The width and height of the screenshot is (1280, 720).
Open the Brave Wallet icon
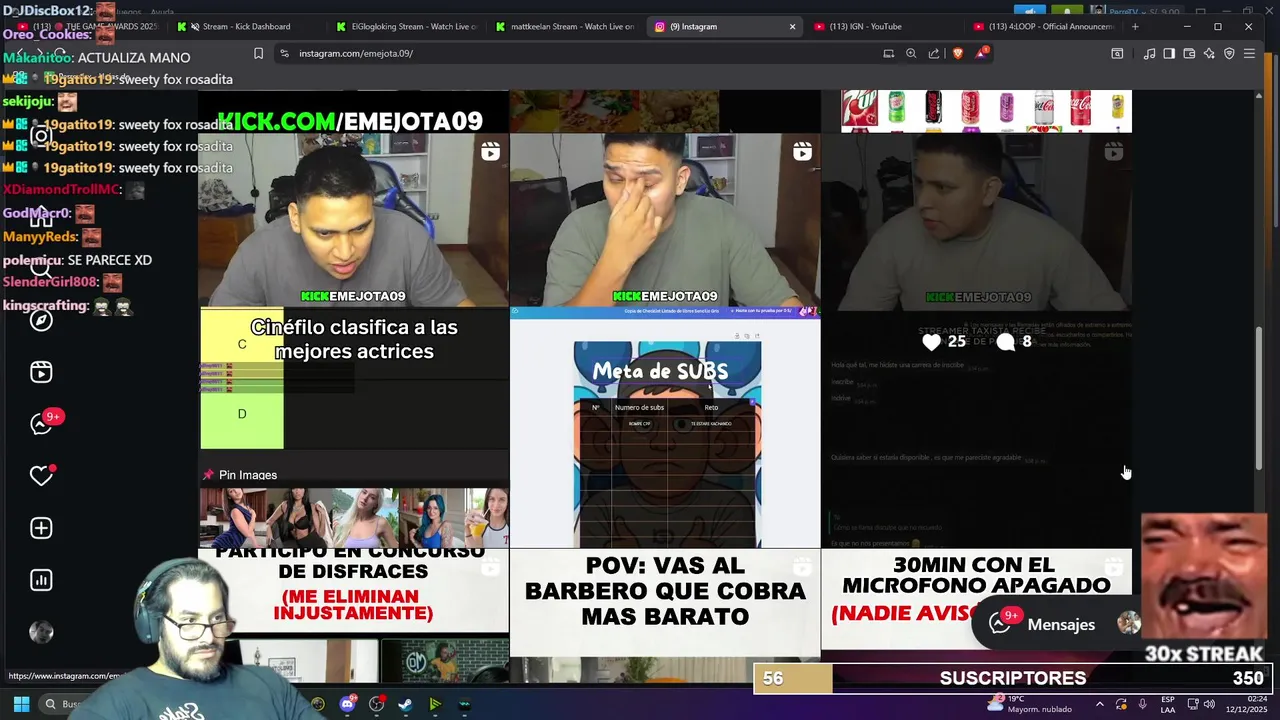[1189, 53]
